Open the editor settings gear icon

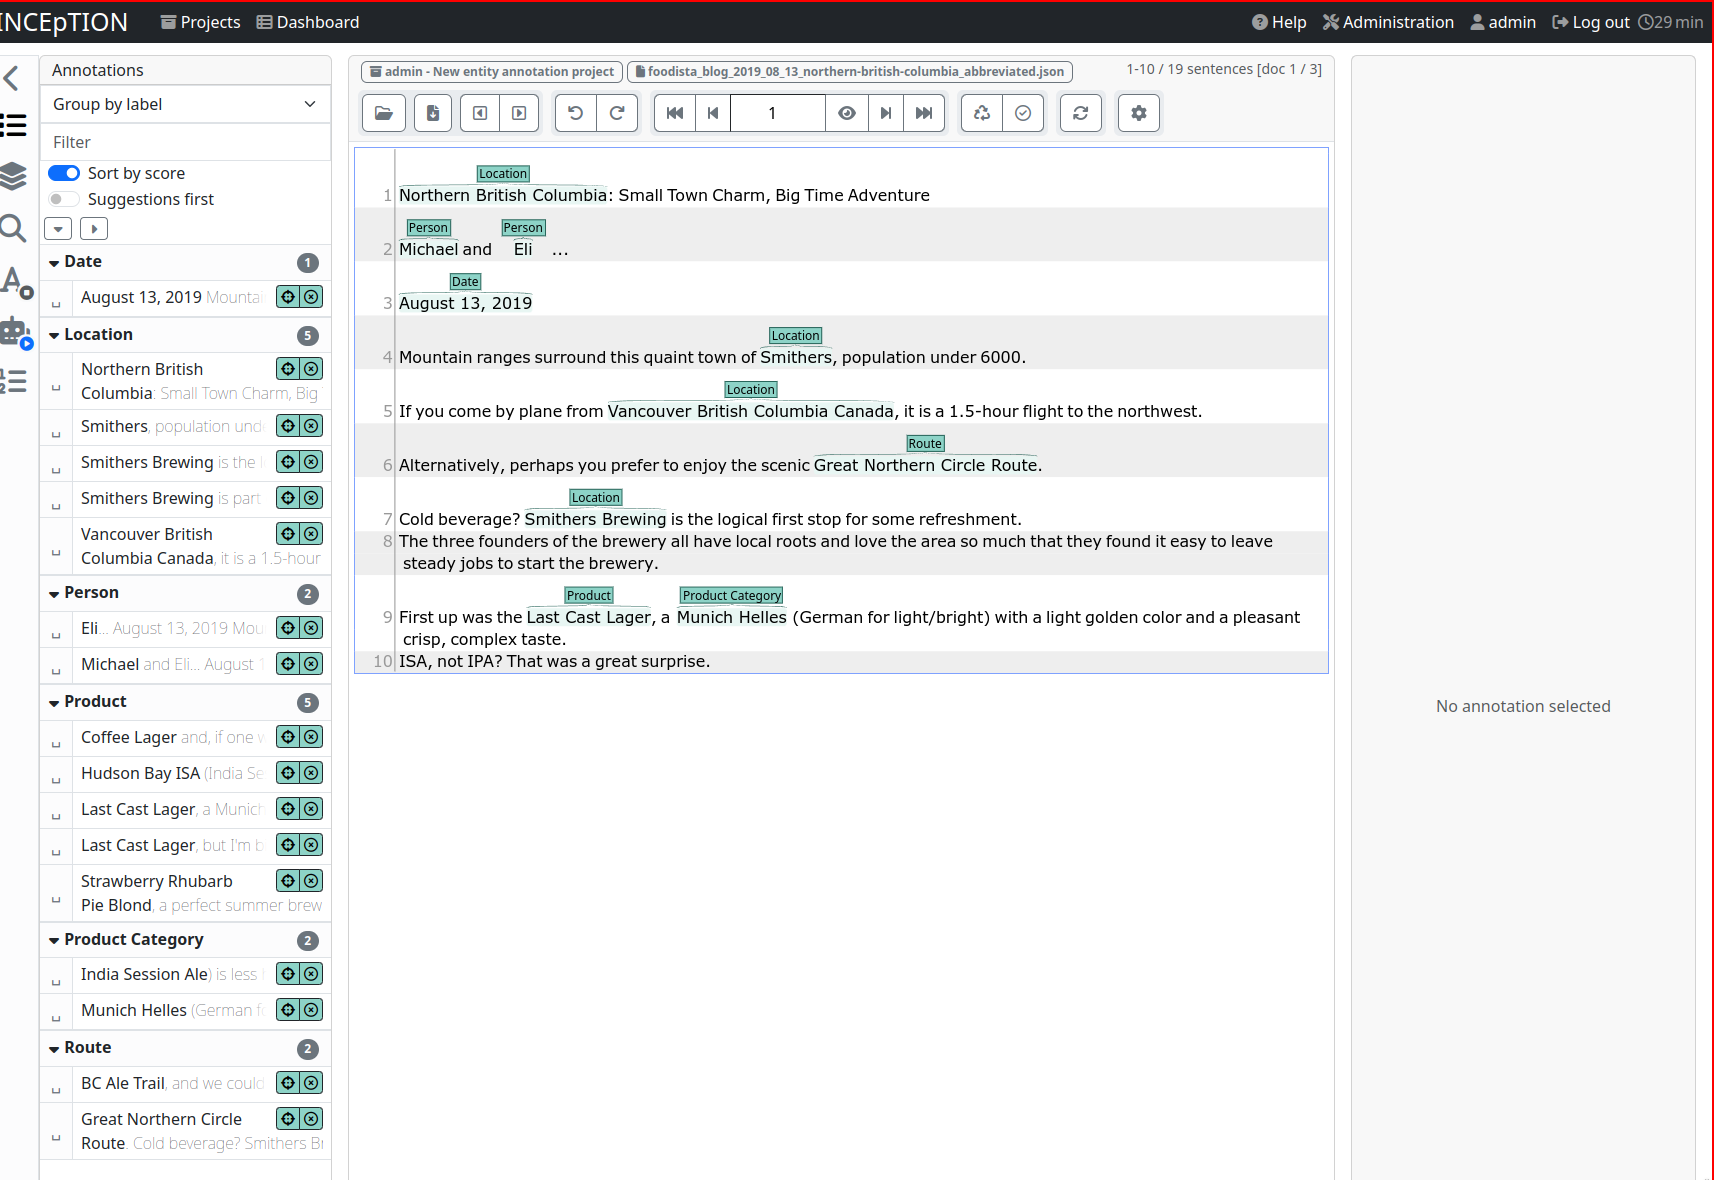pos(1138,113)
